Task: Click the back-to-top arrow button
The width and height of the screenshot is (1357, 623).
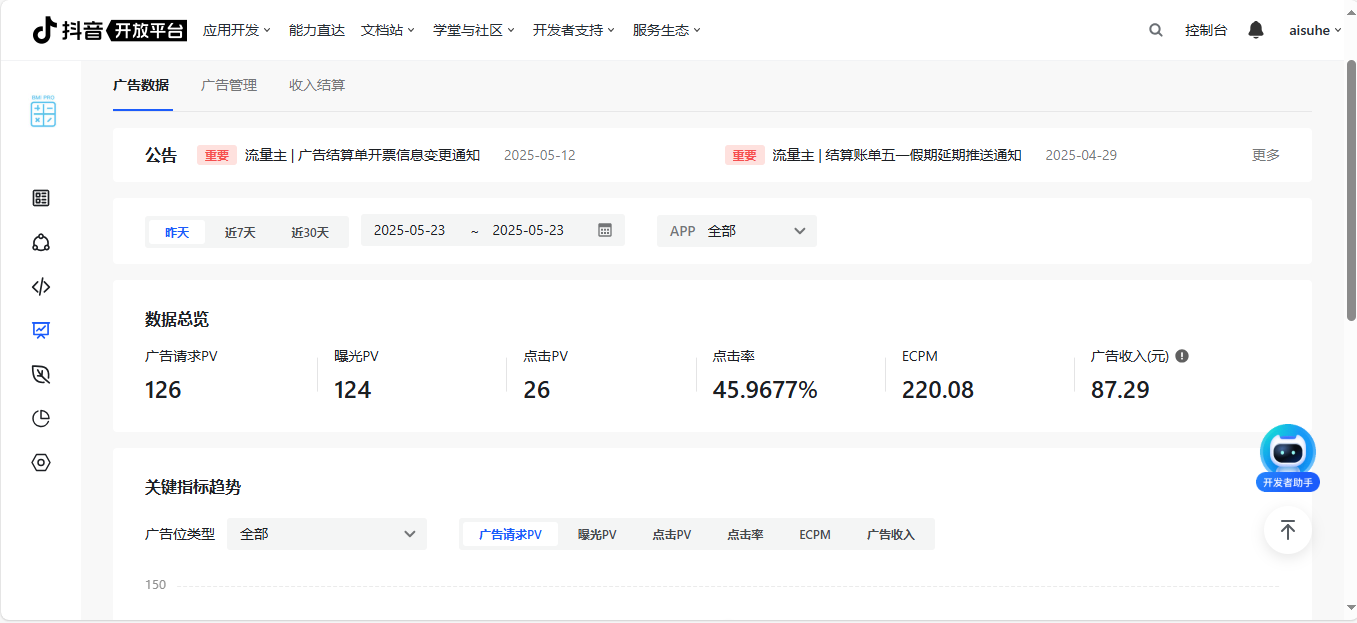Action: (1288, 530)
